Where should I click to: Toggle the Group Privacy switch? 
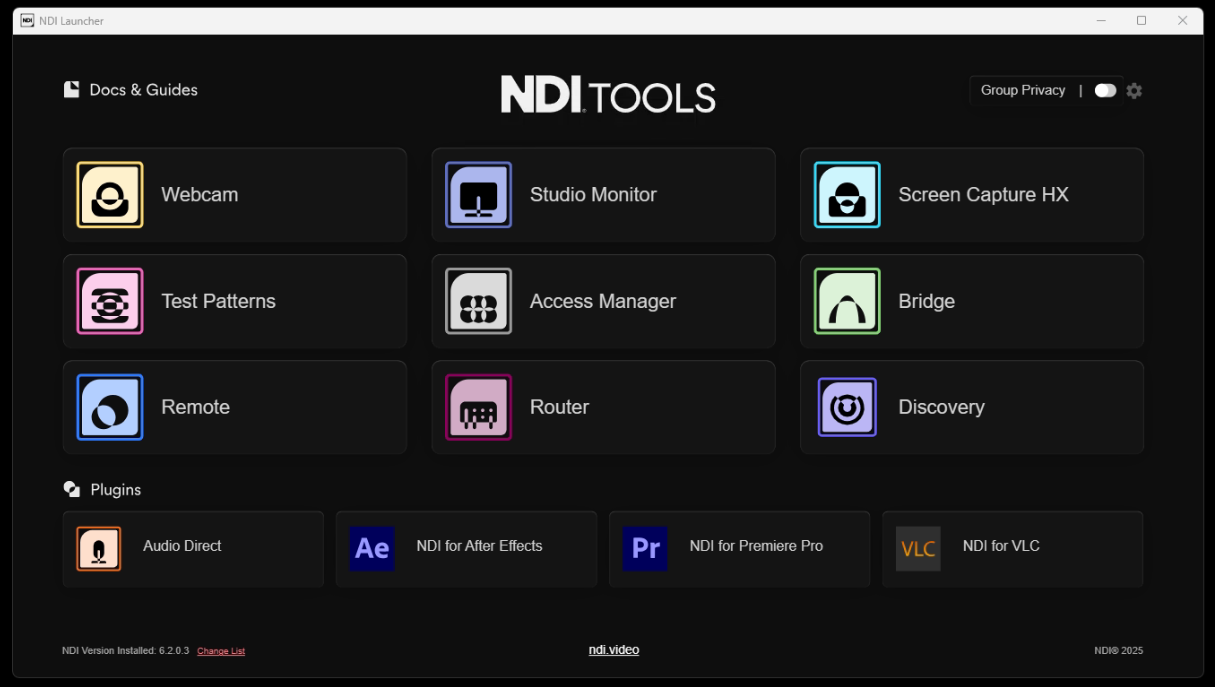(1104, 90)
